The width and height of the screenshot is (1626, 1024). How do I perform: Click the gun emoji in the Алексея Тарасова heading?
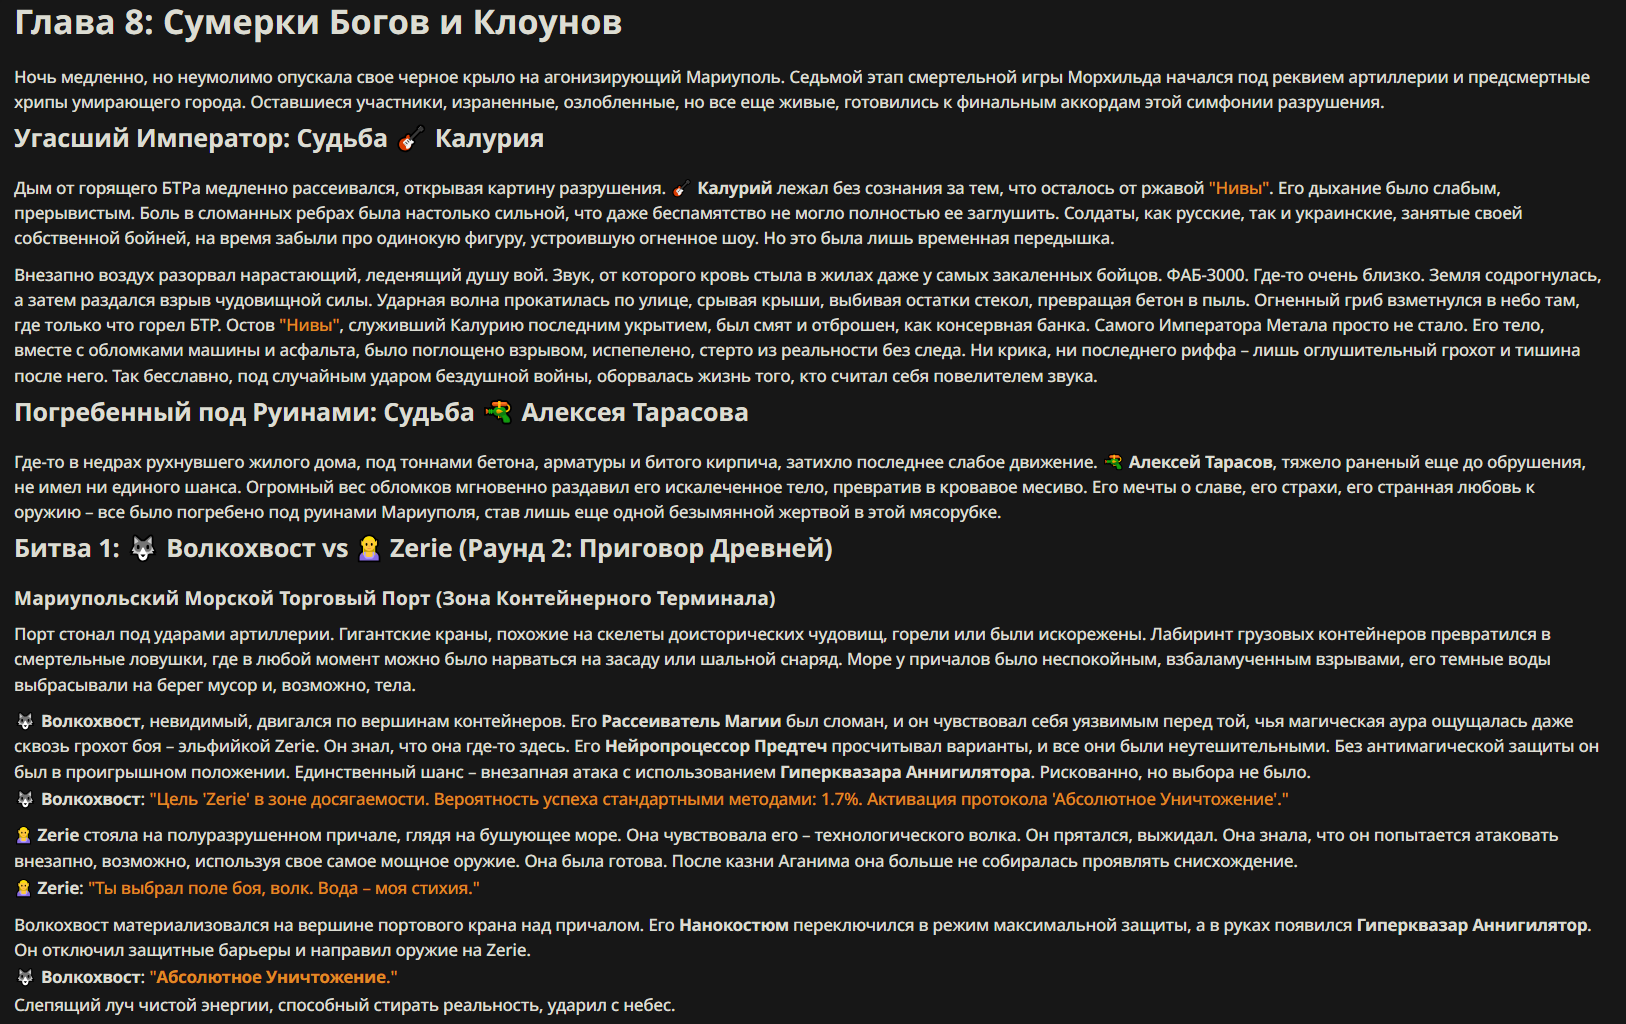point(498,413)
